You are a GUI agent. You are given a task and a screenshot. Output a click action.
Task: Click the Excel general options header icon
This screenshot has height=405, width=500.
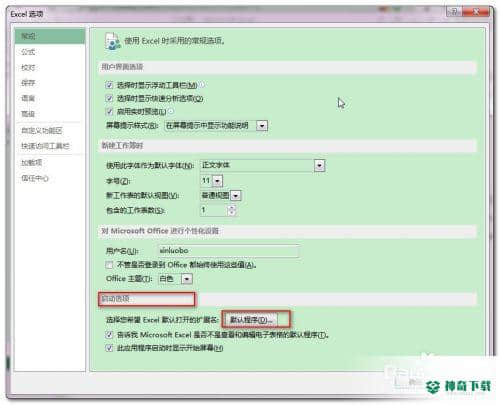pyautogui.click(x=112, y=41)
